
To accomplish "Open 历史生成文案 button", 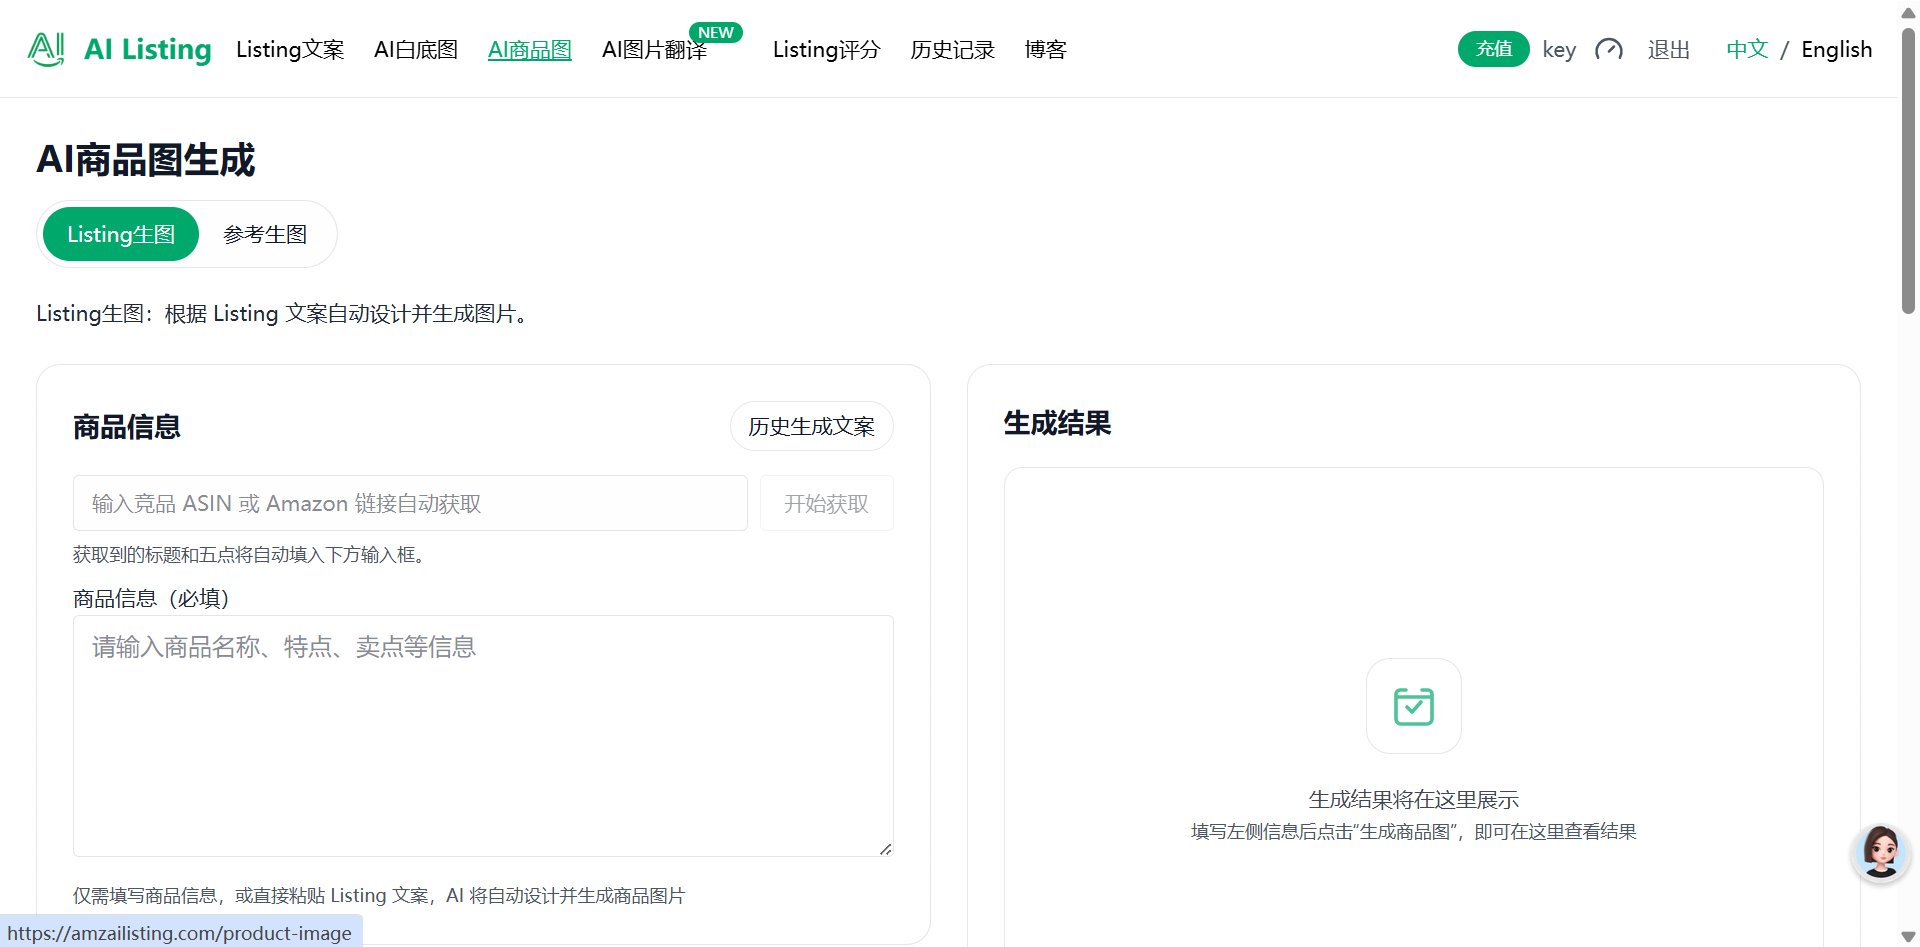I will [811, 426].
